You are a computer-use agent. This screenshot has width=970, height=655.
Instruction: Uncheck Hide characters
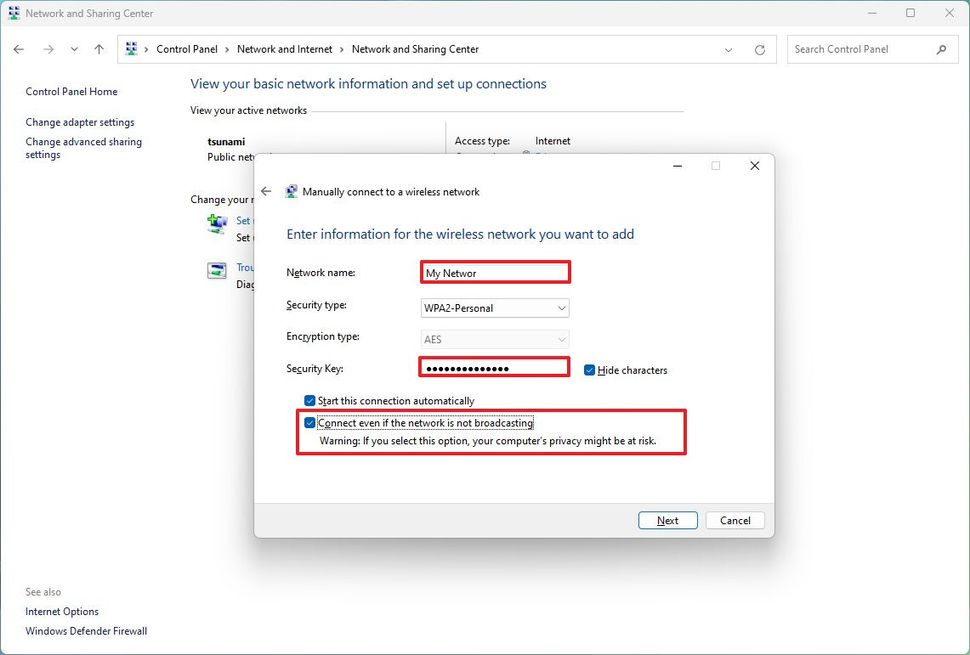click(589, 369)
